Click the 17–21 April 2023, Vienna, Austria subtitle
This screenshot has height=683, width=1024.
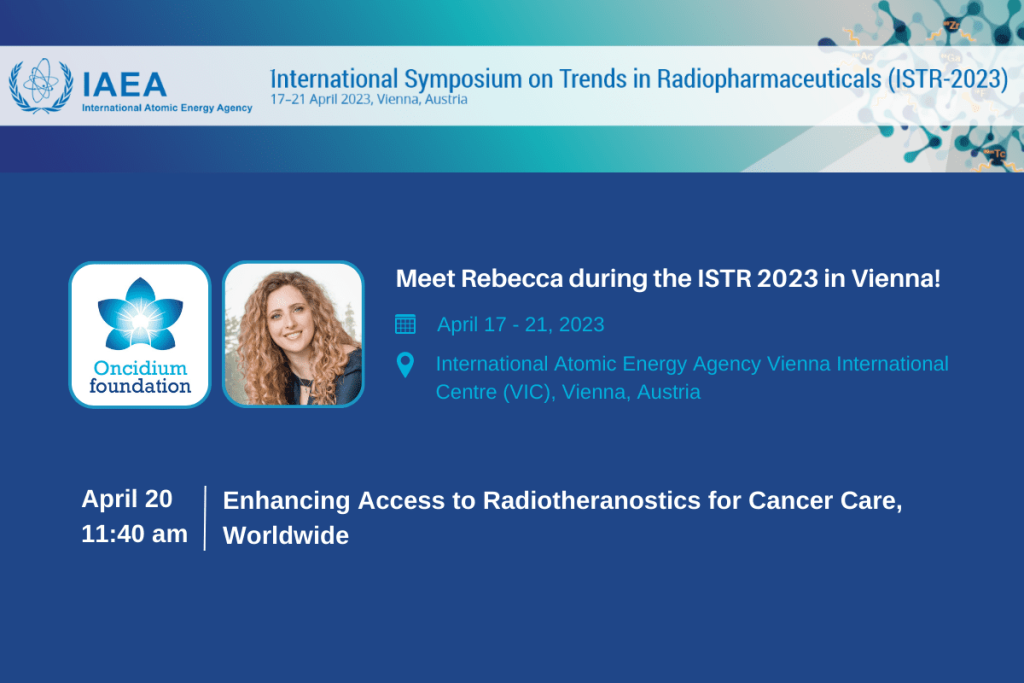point(369,100)
